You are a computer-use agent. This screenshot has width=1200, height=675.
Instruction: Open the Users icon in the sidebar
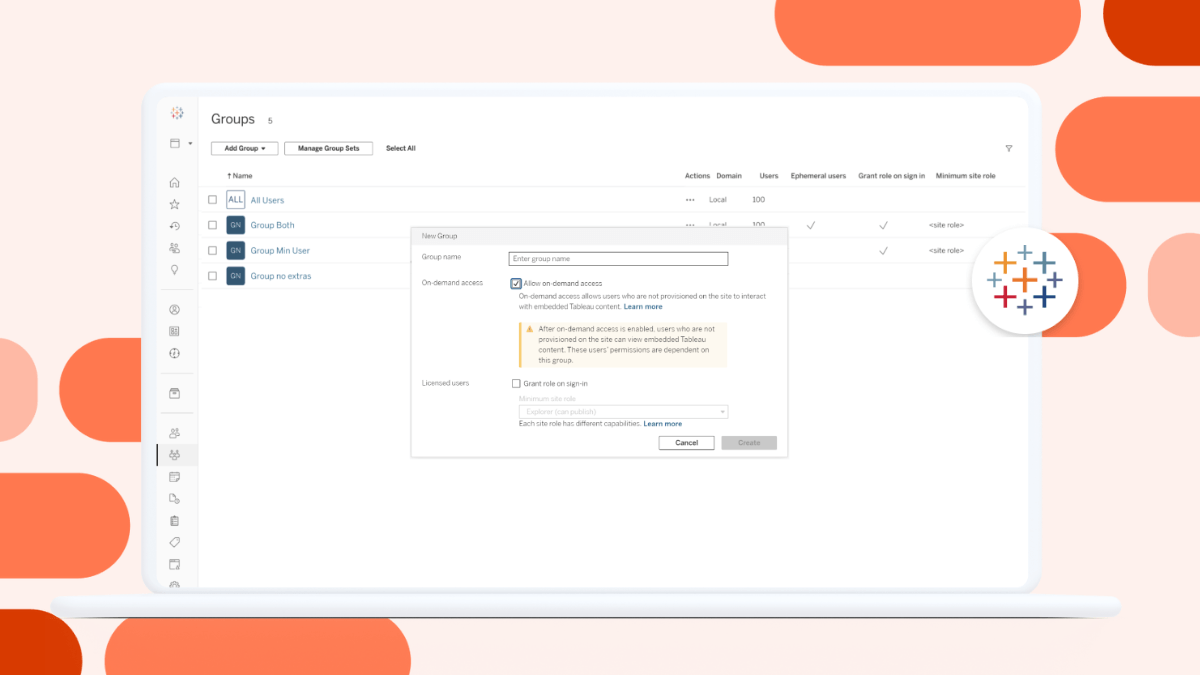175,433
